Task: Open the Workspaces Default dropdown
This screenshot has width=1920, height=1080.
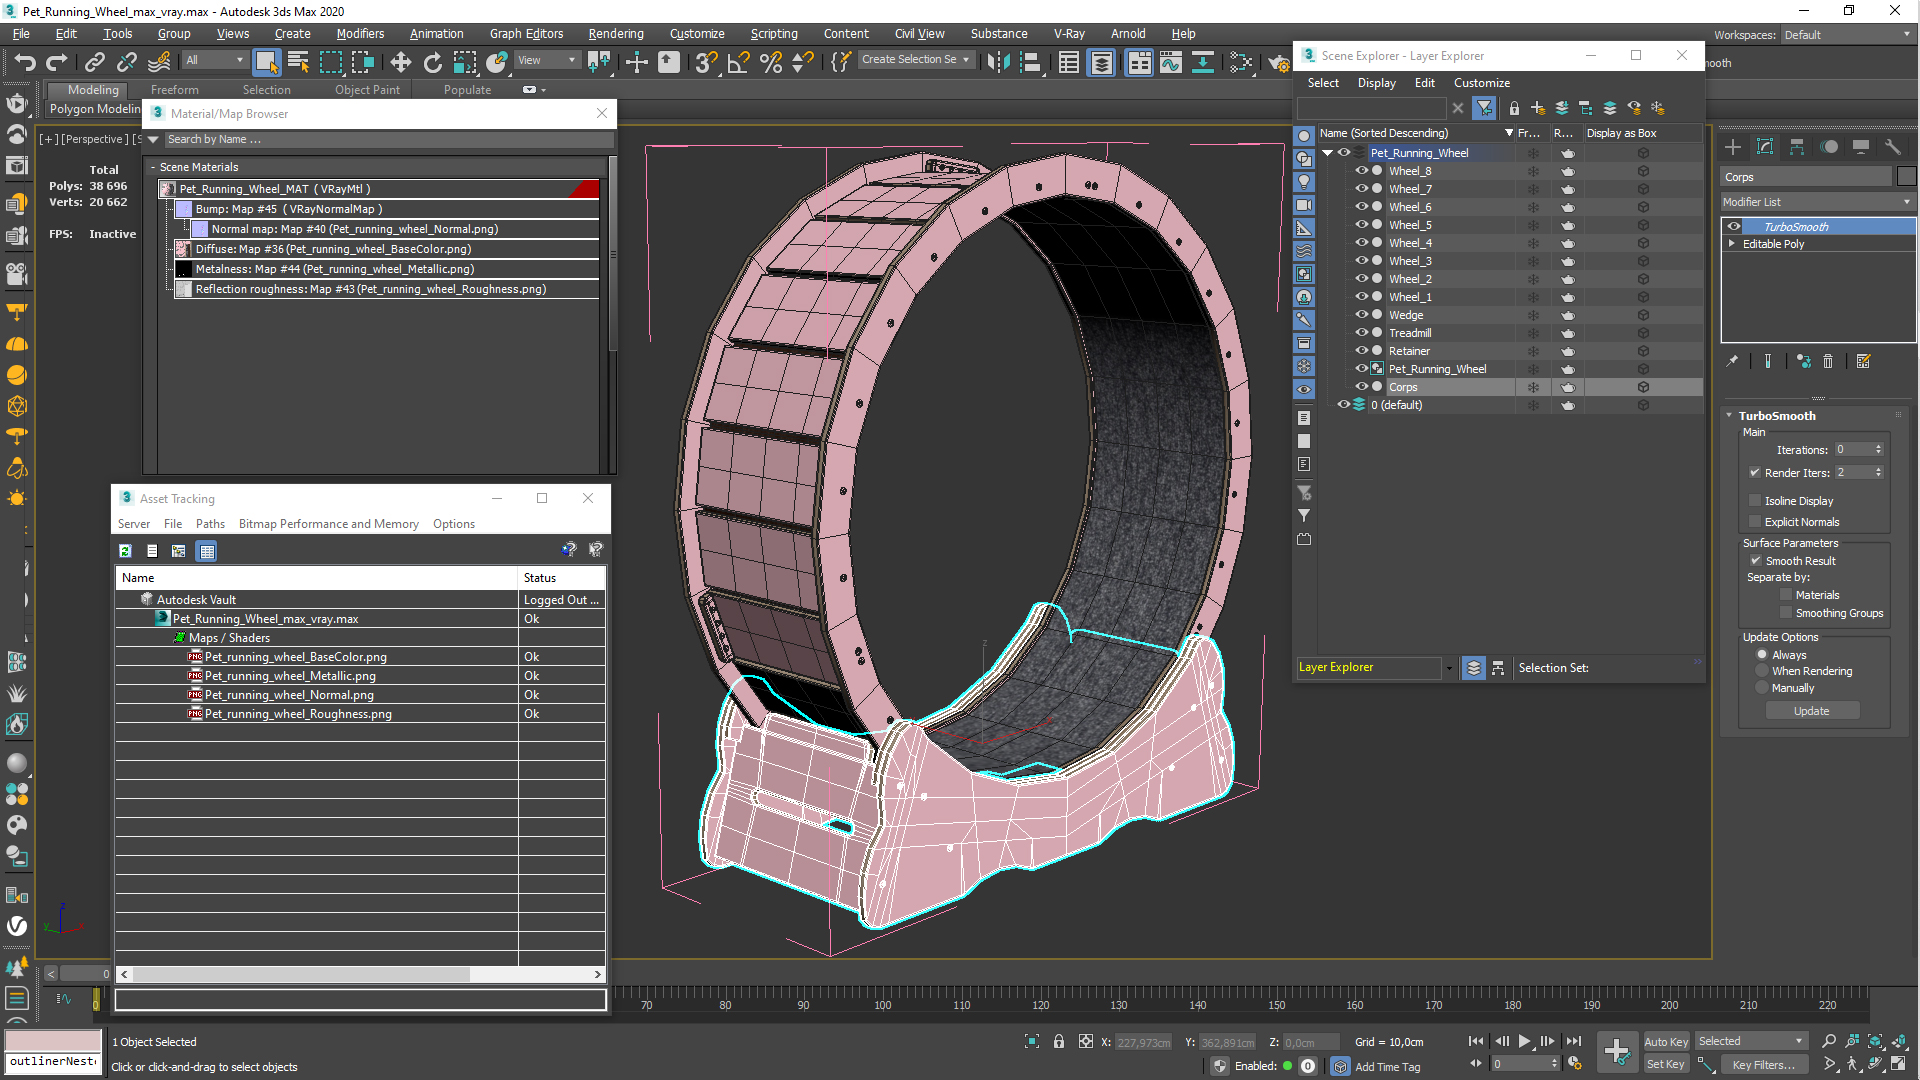Action: point(1847,35)
